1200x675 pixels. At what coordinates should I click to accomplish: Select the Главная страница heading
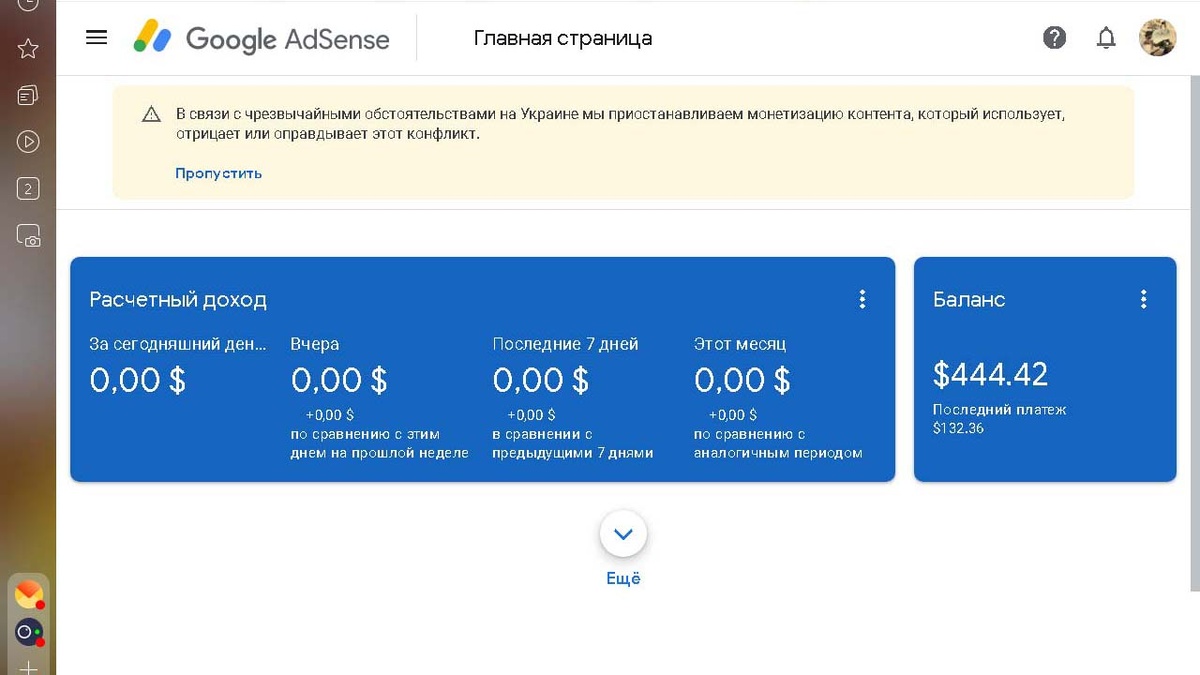(x=561, y=38)
